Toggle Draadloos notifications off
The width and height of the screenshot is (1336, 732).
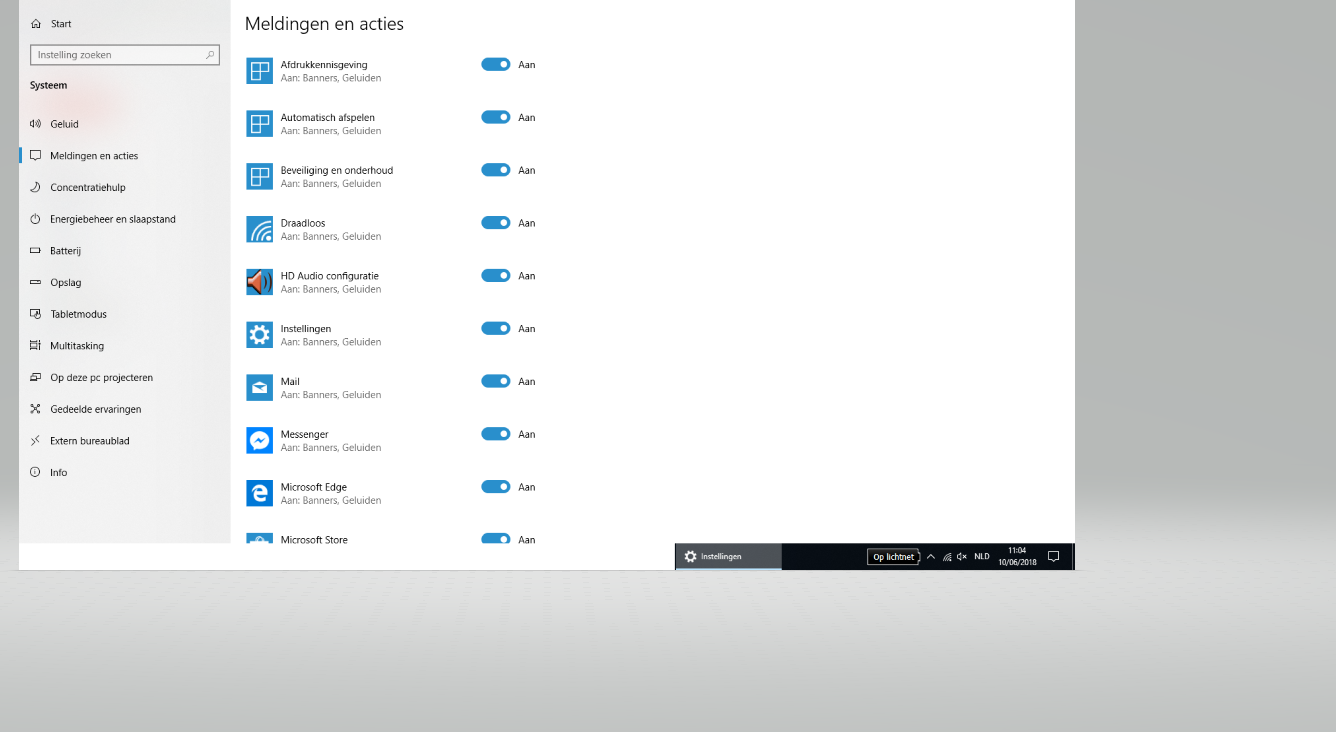[x=496, y=223]
